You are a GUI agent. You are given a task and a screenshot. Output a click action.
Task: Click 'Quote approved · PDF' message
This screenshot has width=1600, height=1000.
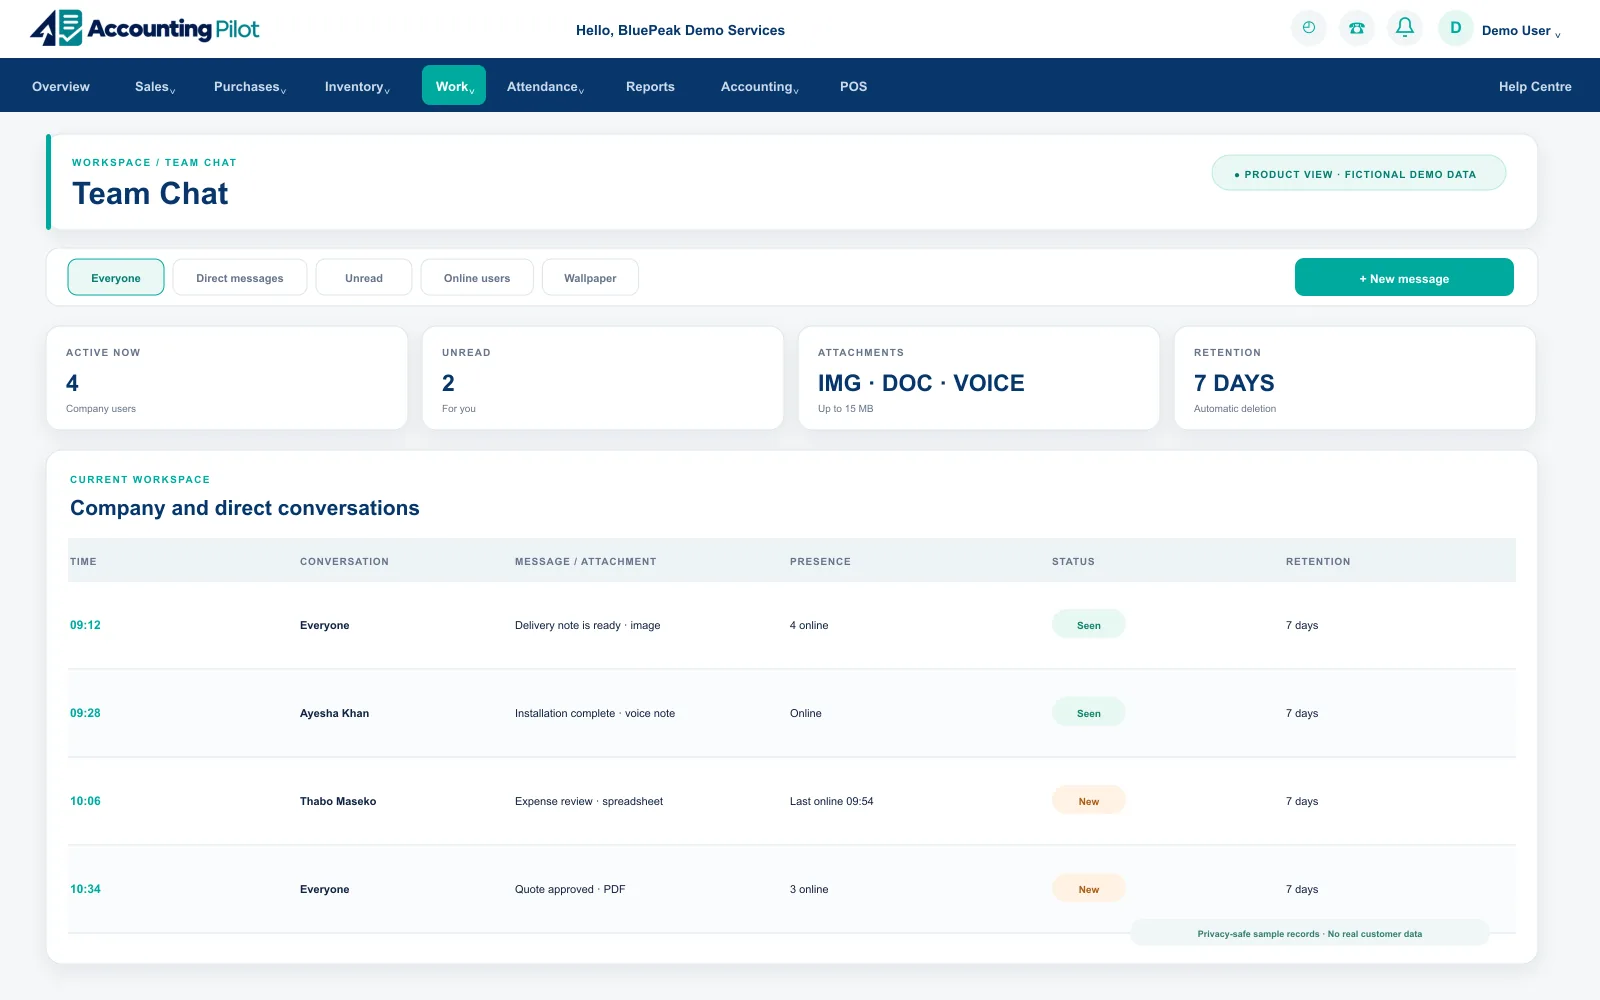point(570,889)
